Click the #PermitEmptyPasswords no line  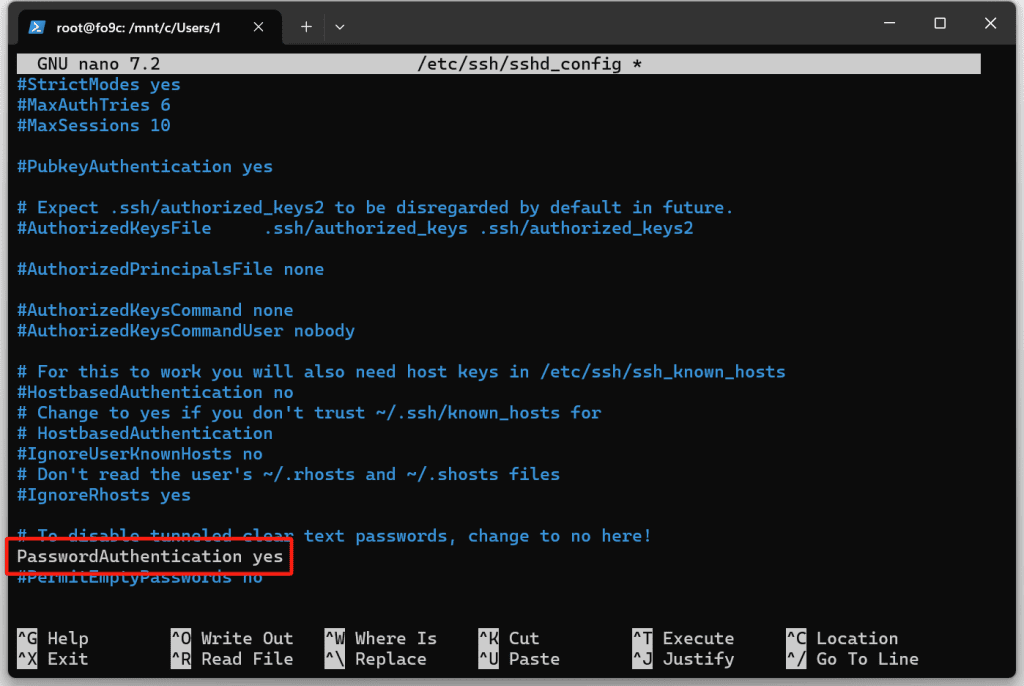pos(140,578)
